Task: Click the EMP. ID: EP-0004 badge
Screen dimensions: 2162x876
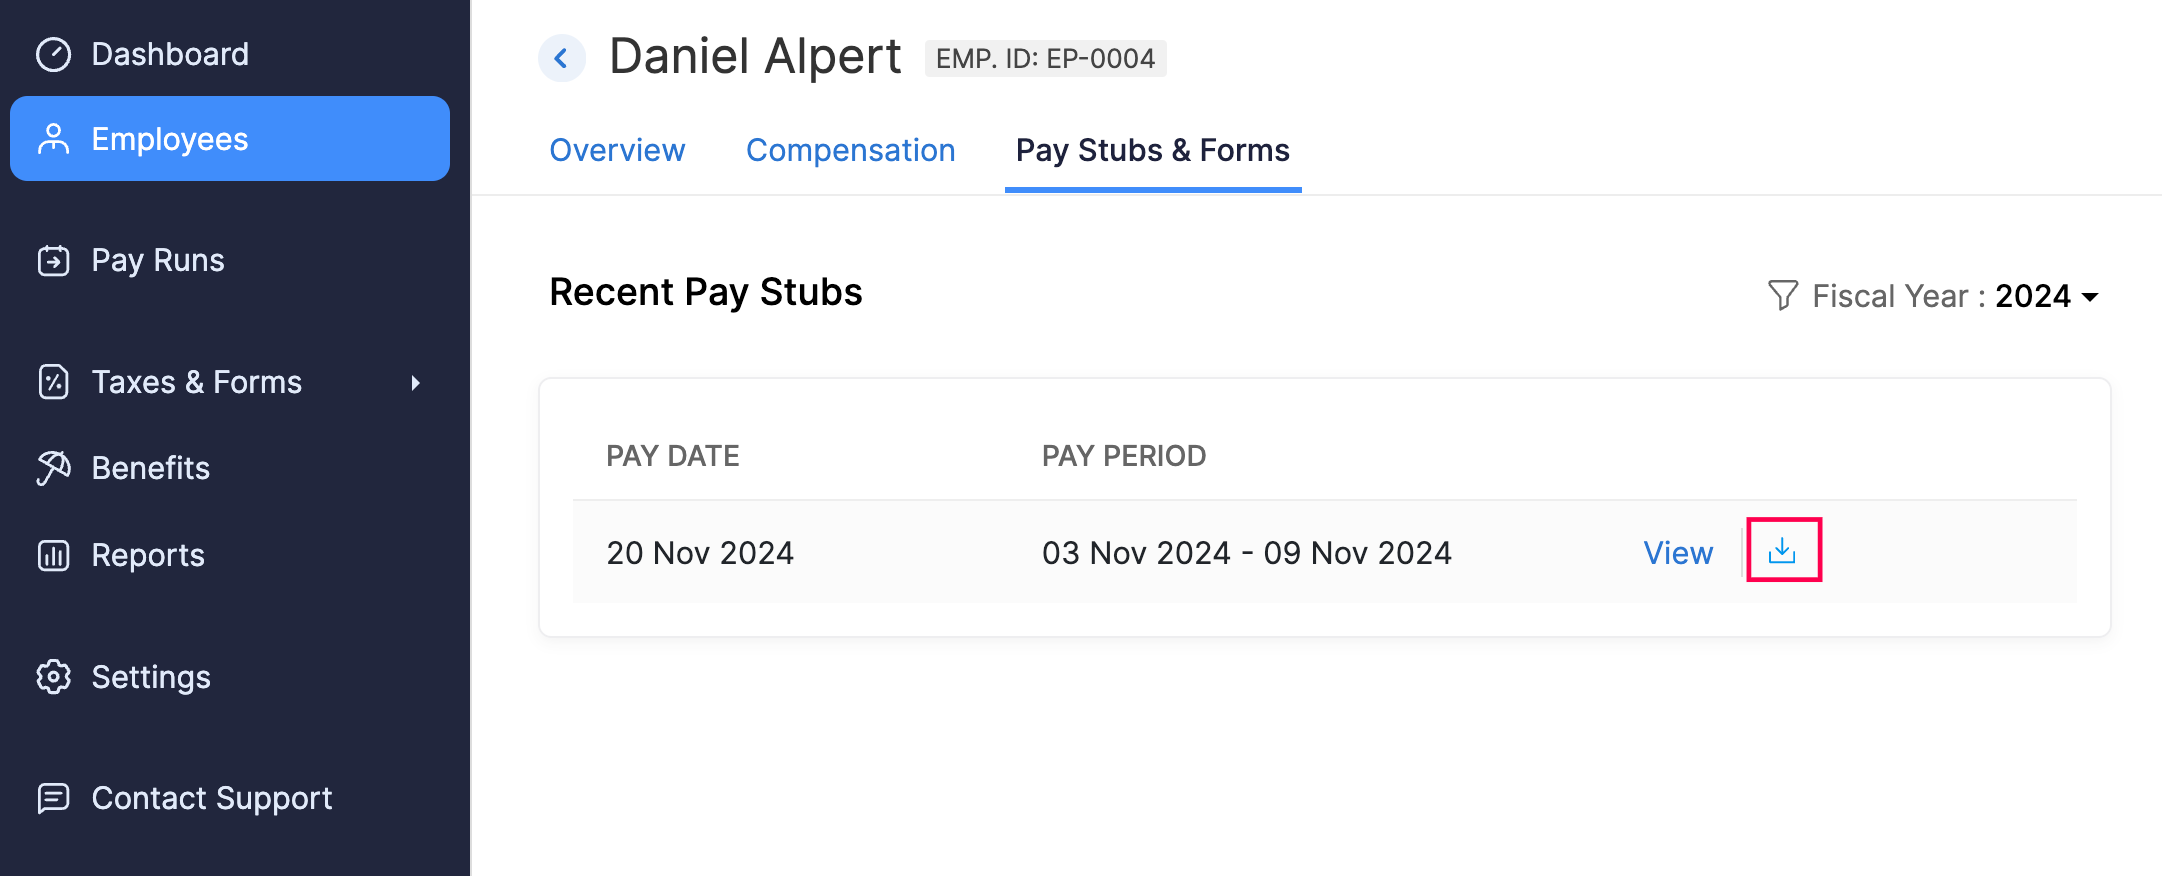Action: pos(1045,58)
